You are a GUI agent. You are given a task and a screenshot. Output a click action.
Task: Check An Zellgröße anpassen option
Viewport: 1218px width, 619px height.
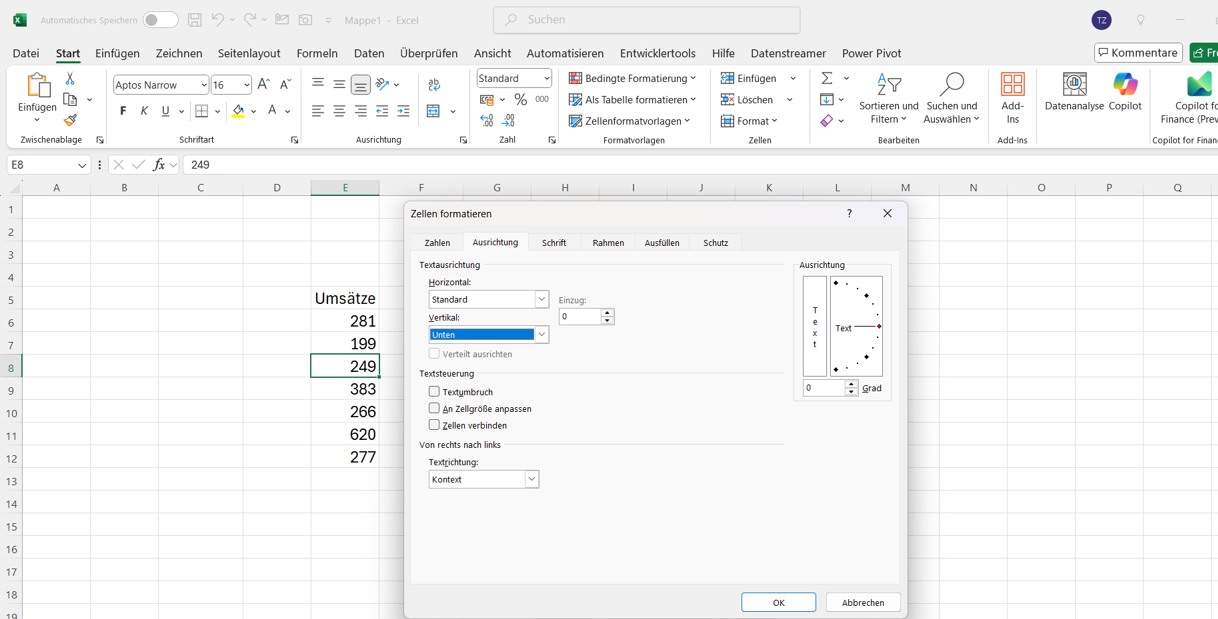(434, 408)
